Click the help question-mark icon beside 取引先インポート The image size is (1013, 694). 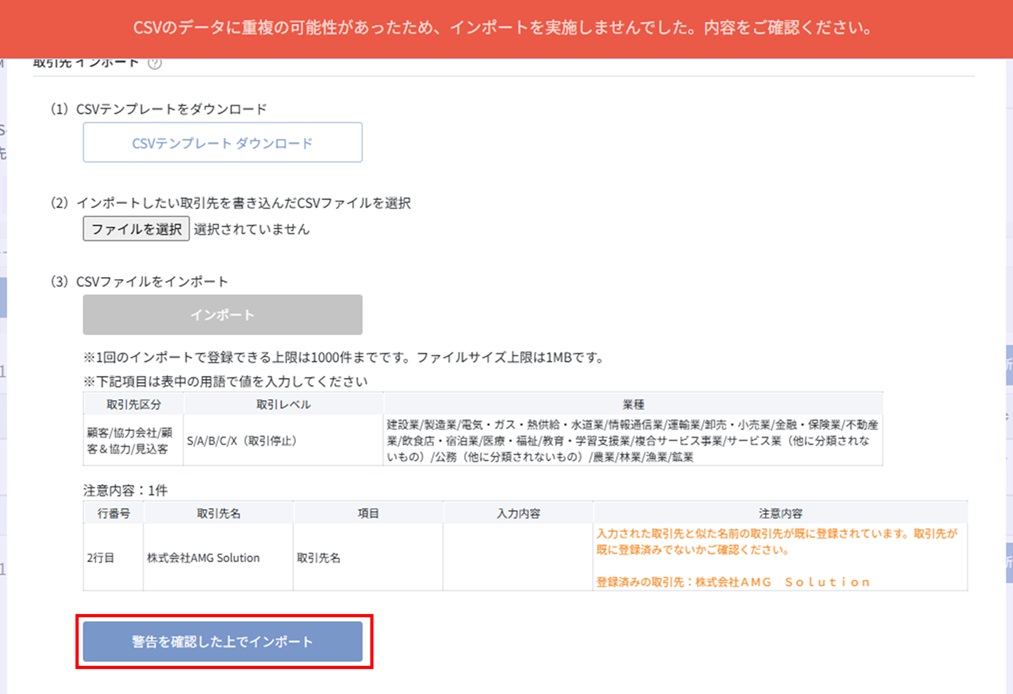(x=154, y=63)
